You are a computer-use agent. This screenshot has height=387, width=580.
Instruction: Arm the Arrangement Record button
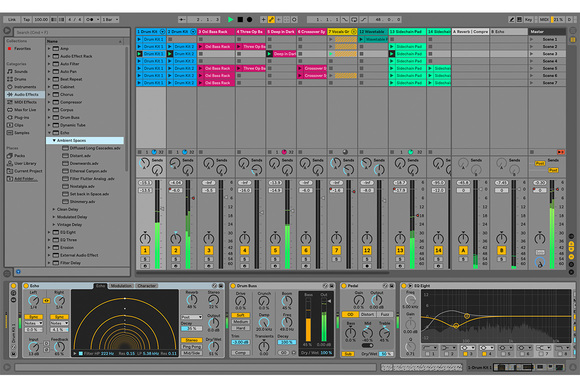250,19
